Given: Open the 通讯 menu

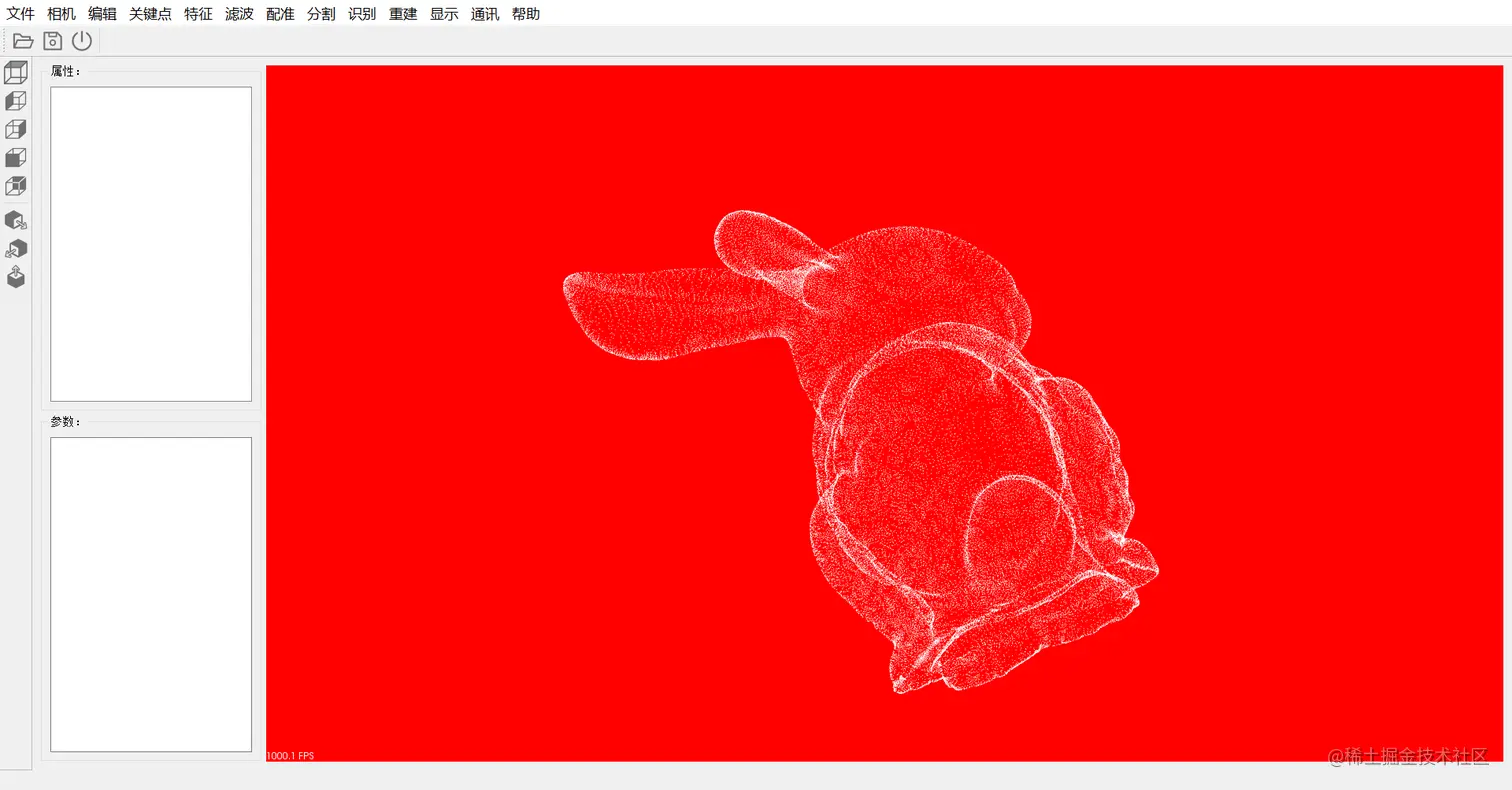Looking at the screenshot, I should tap(485, 14).
